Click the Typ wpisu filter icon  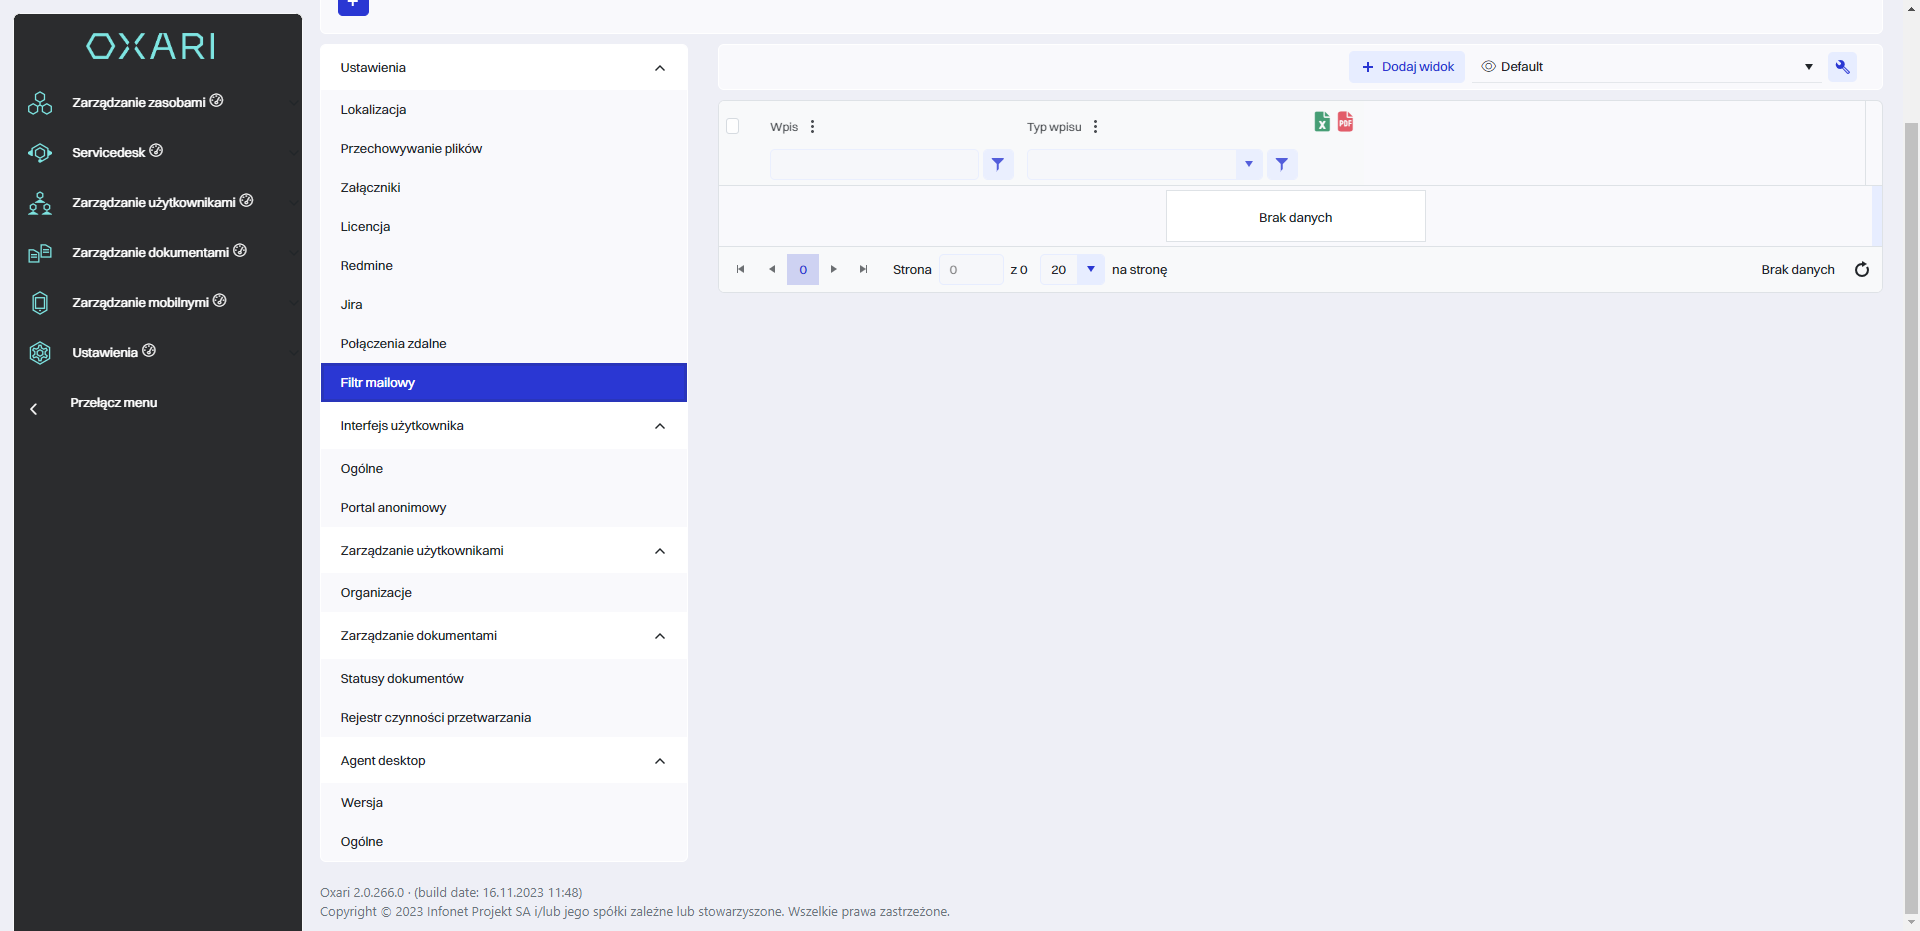tap(1282, 165)
